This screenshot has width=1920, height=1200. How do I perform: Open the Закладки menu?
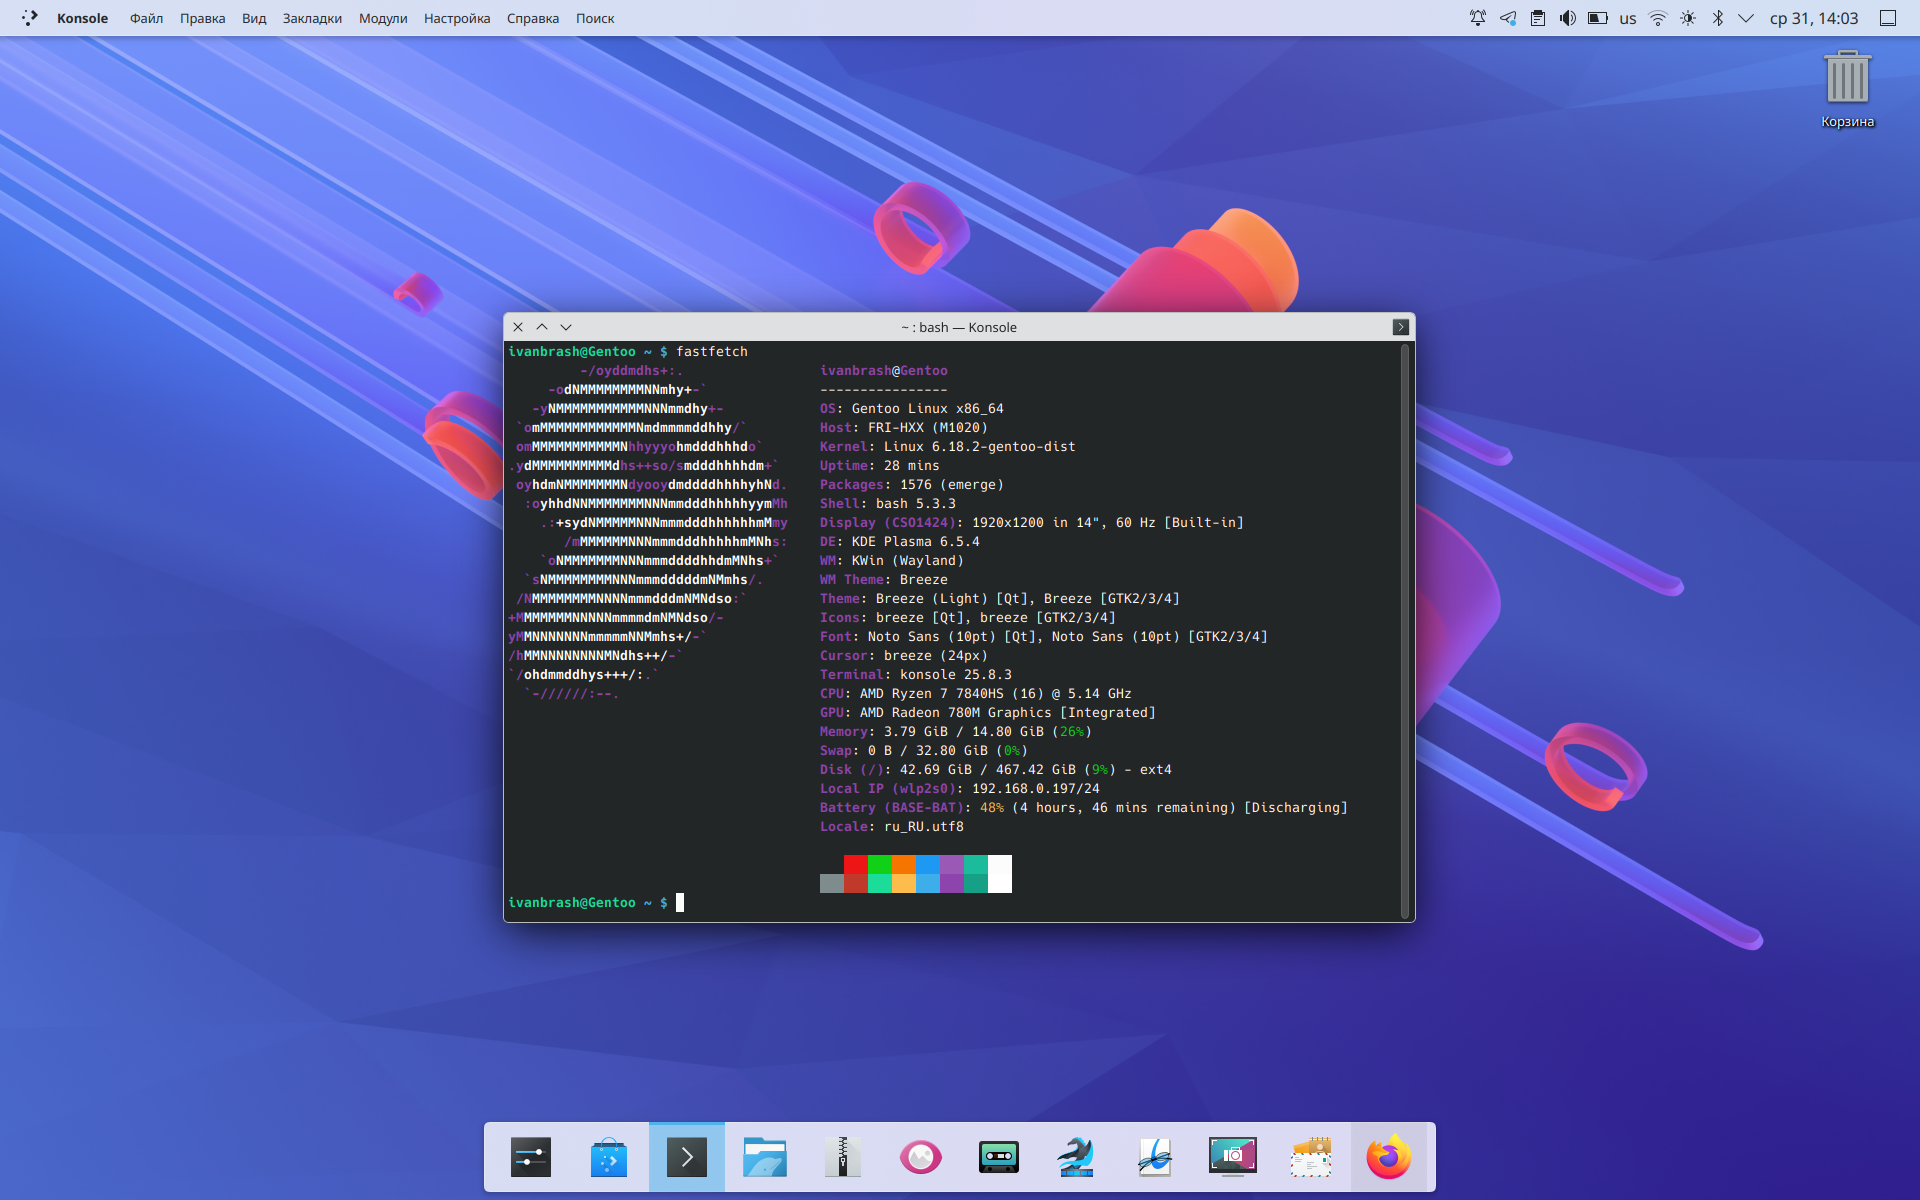click(312, 18)
